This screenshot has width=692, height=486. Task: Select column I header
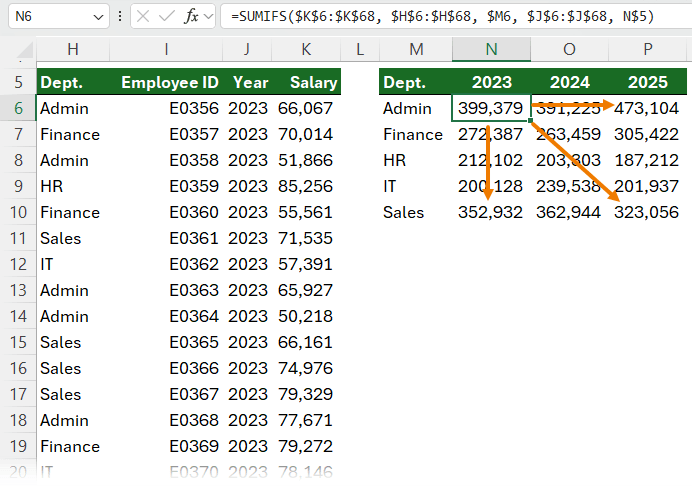coord(166,49)
